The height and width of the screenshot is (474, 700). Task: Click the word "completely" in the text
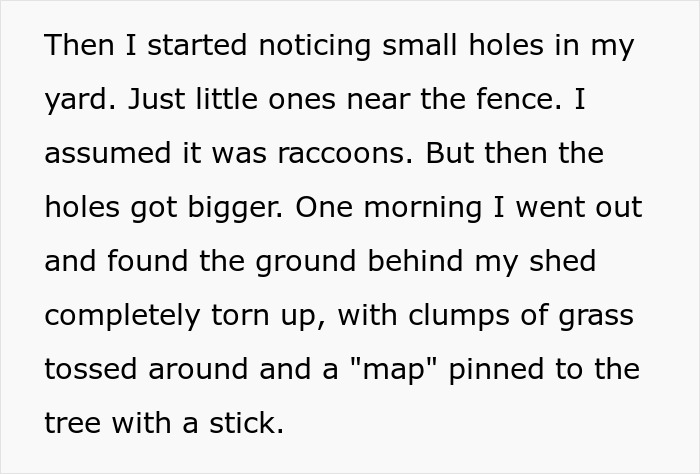coord(122,316)
